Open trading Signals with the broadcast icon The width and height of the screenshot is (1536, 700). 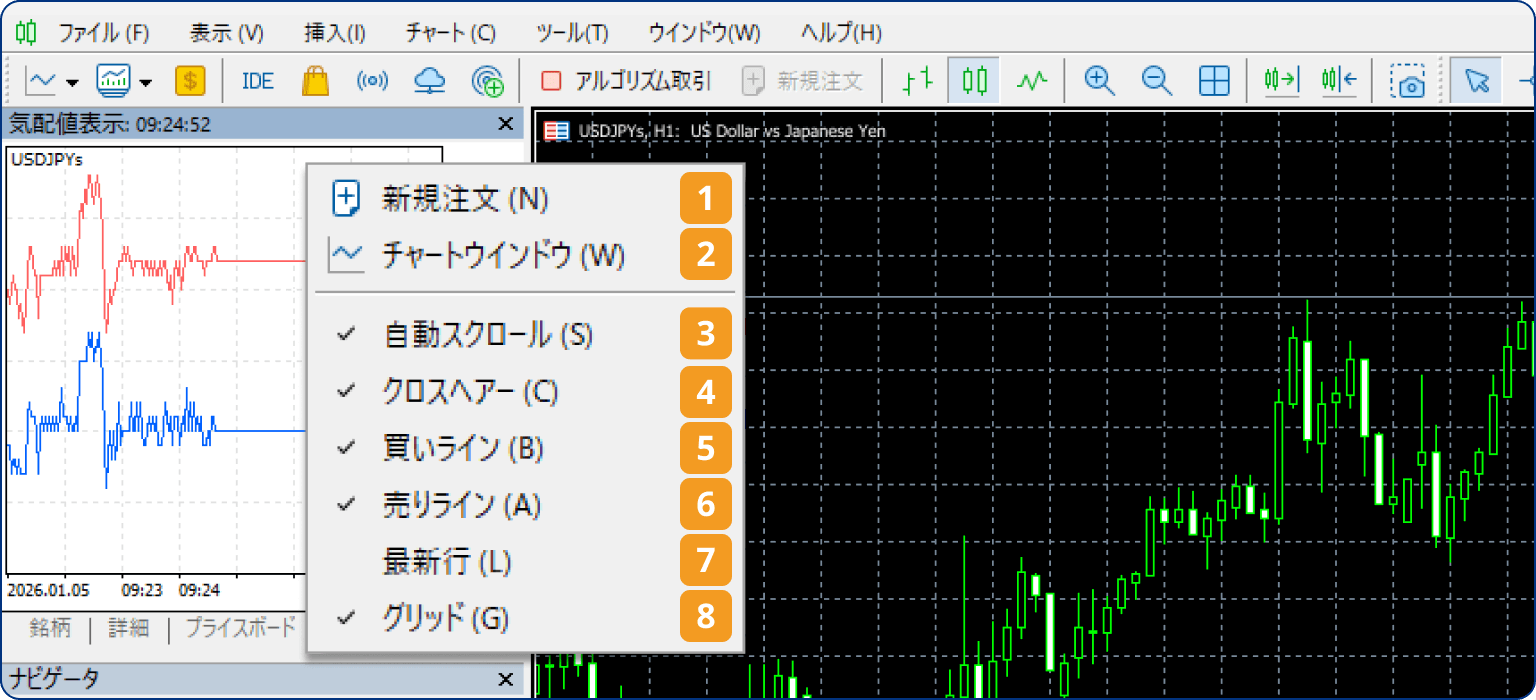tap(372, 81)
